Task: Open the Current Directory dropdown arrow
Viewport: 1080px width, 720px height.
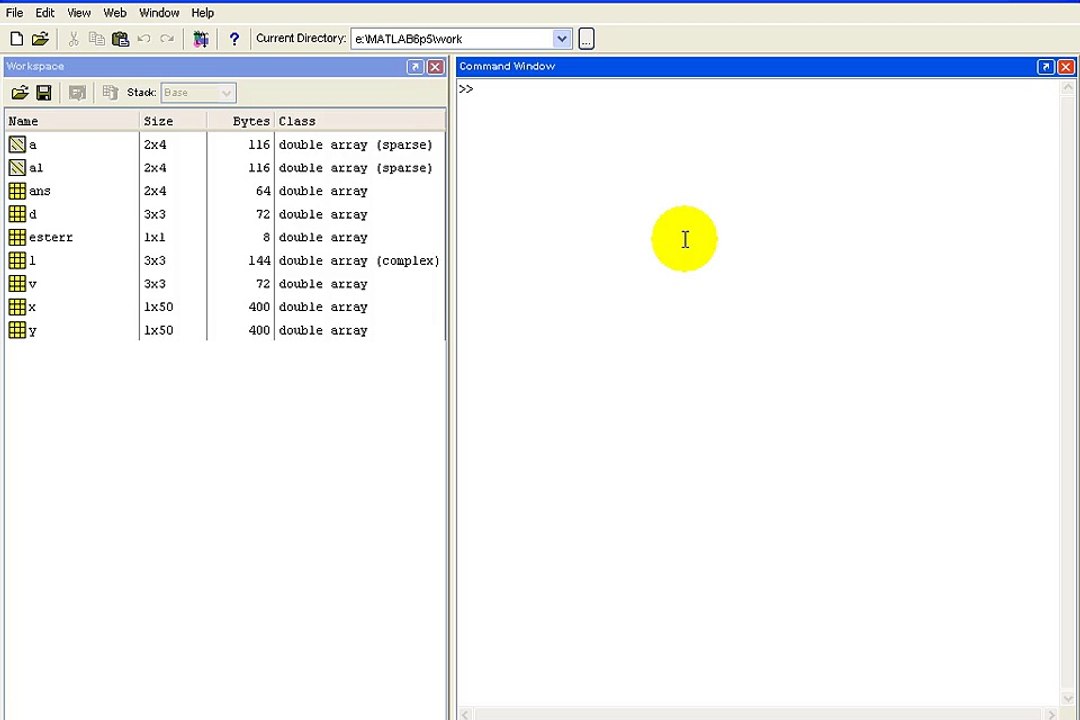Action: (562, 39)
